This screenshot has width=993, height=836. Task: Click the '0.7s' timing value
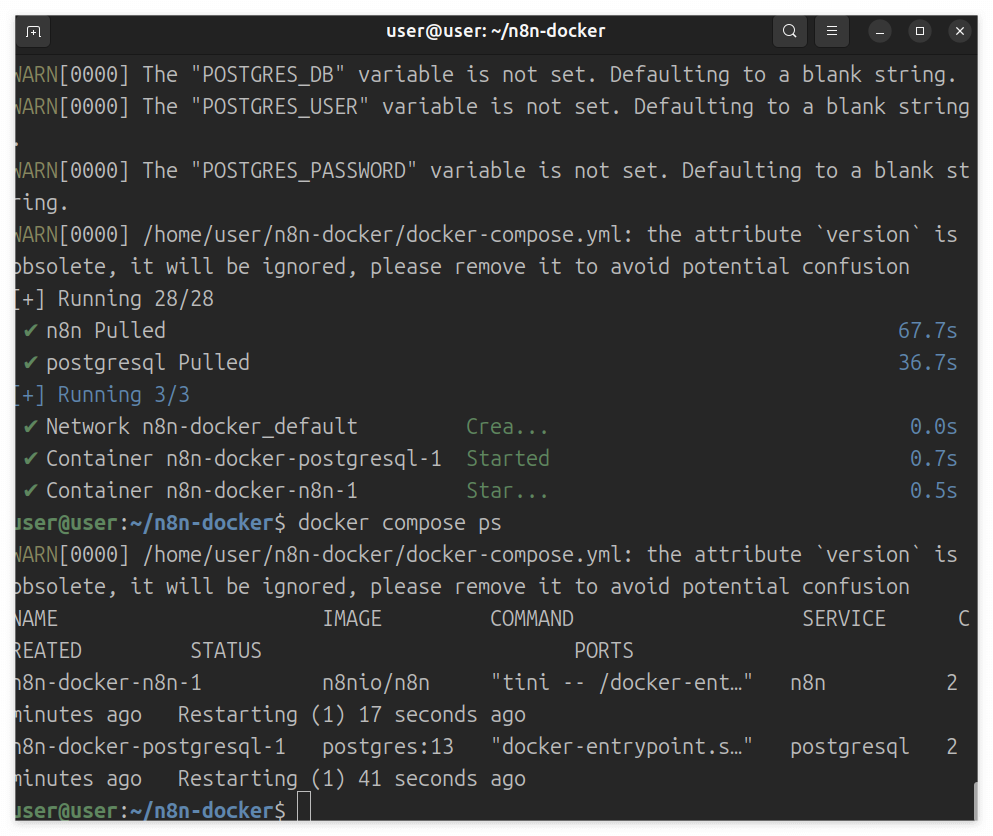click(x=933, y=459)
